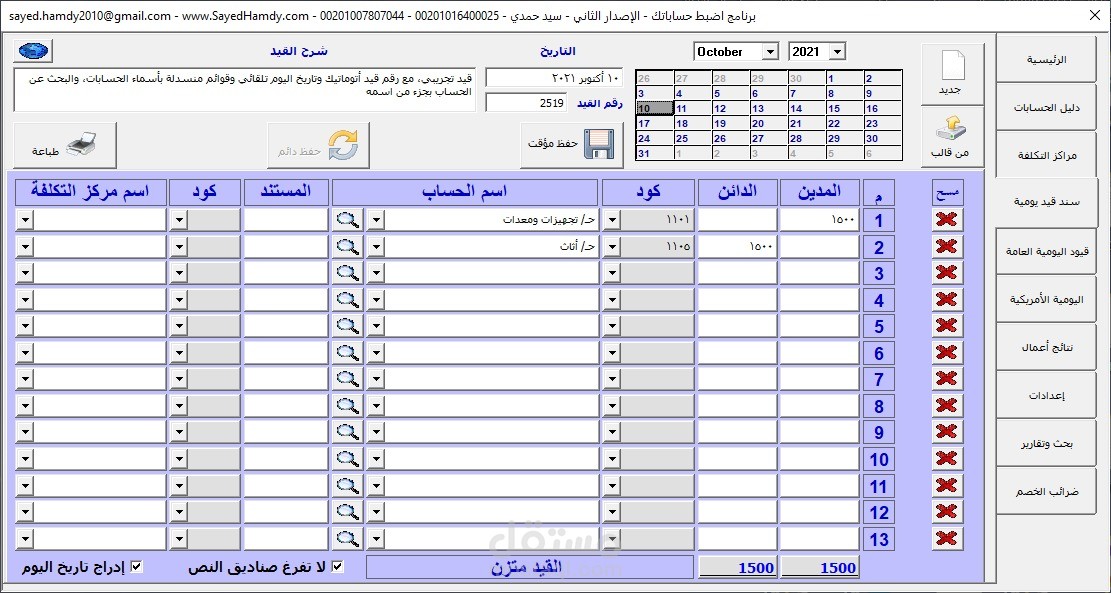This screenshot has height=593, width=1111.
Task: Click the blue back arrow at top left
Action: 32,50
